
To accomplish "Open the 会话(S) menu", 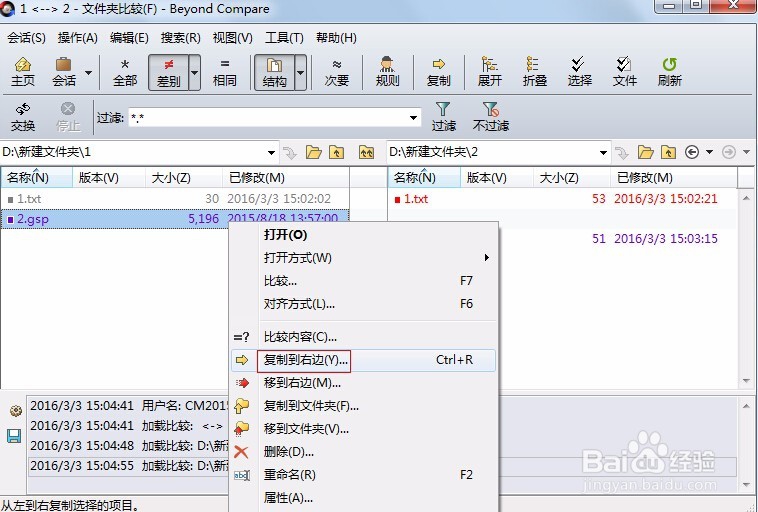I will tap(26, 38).
